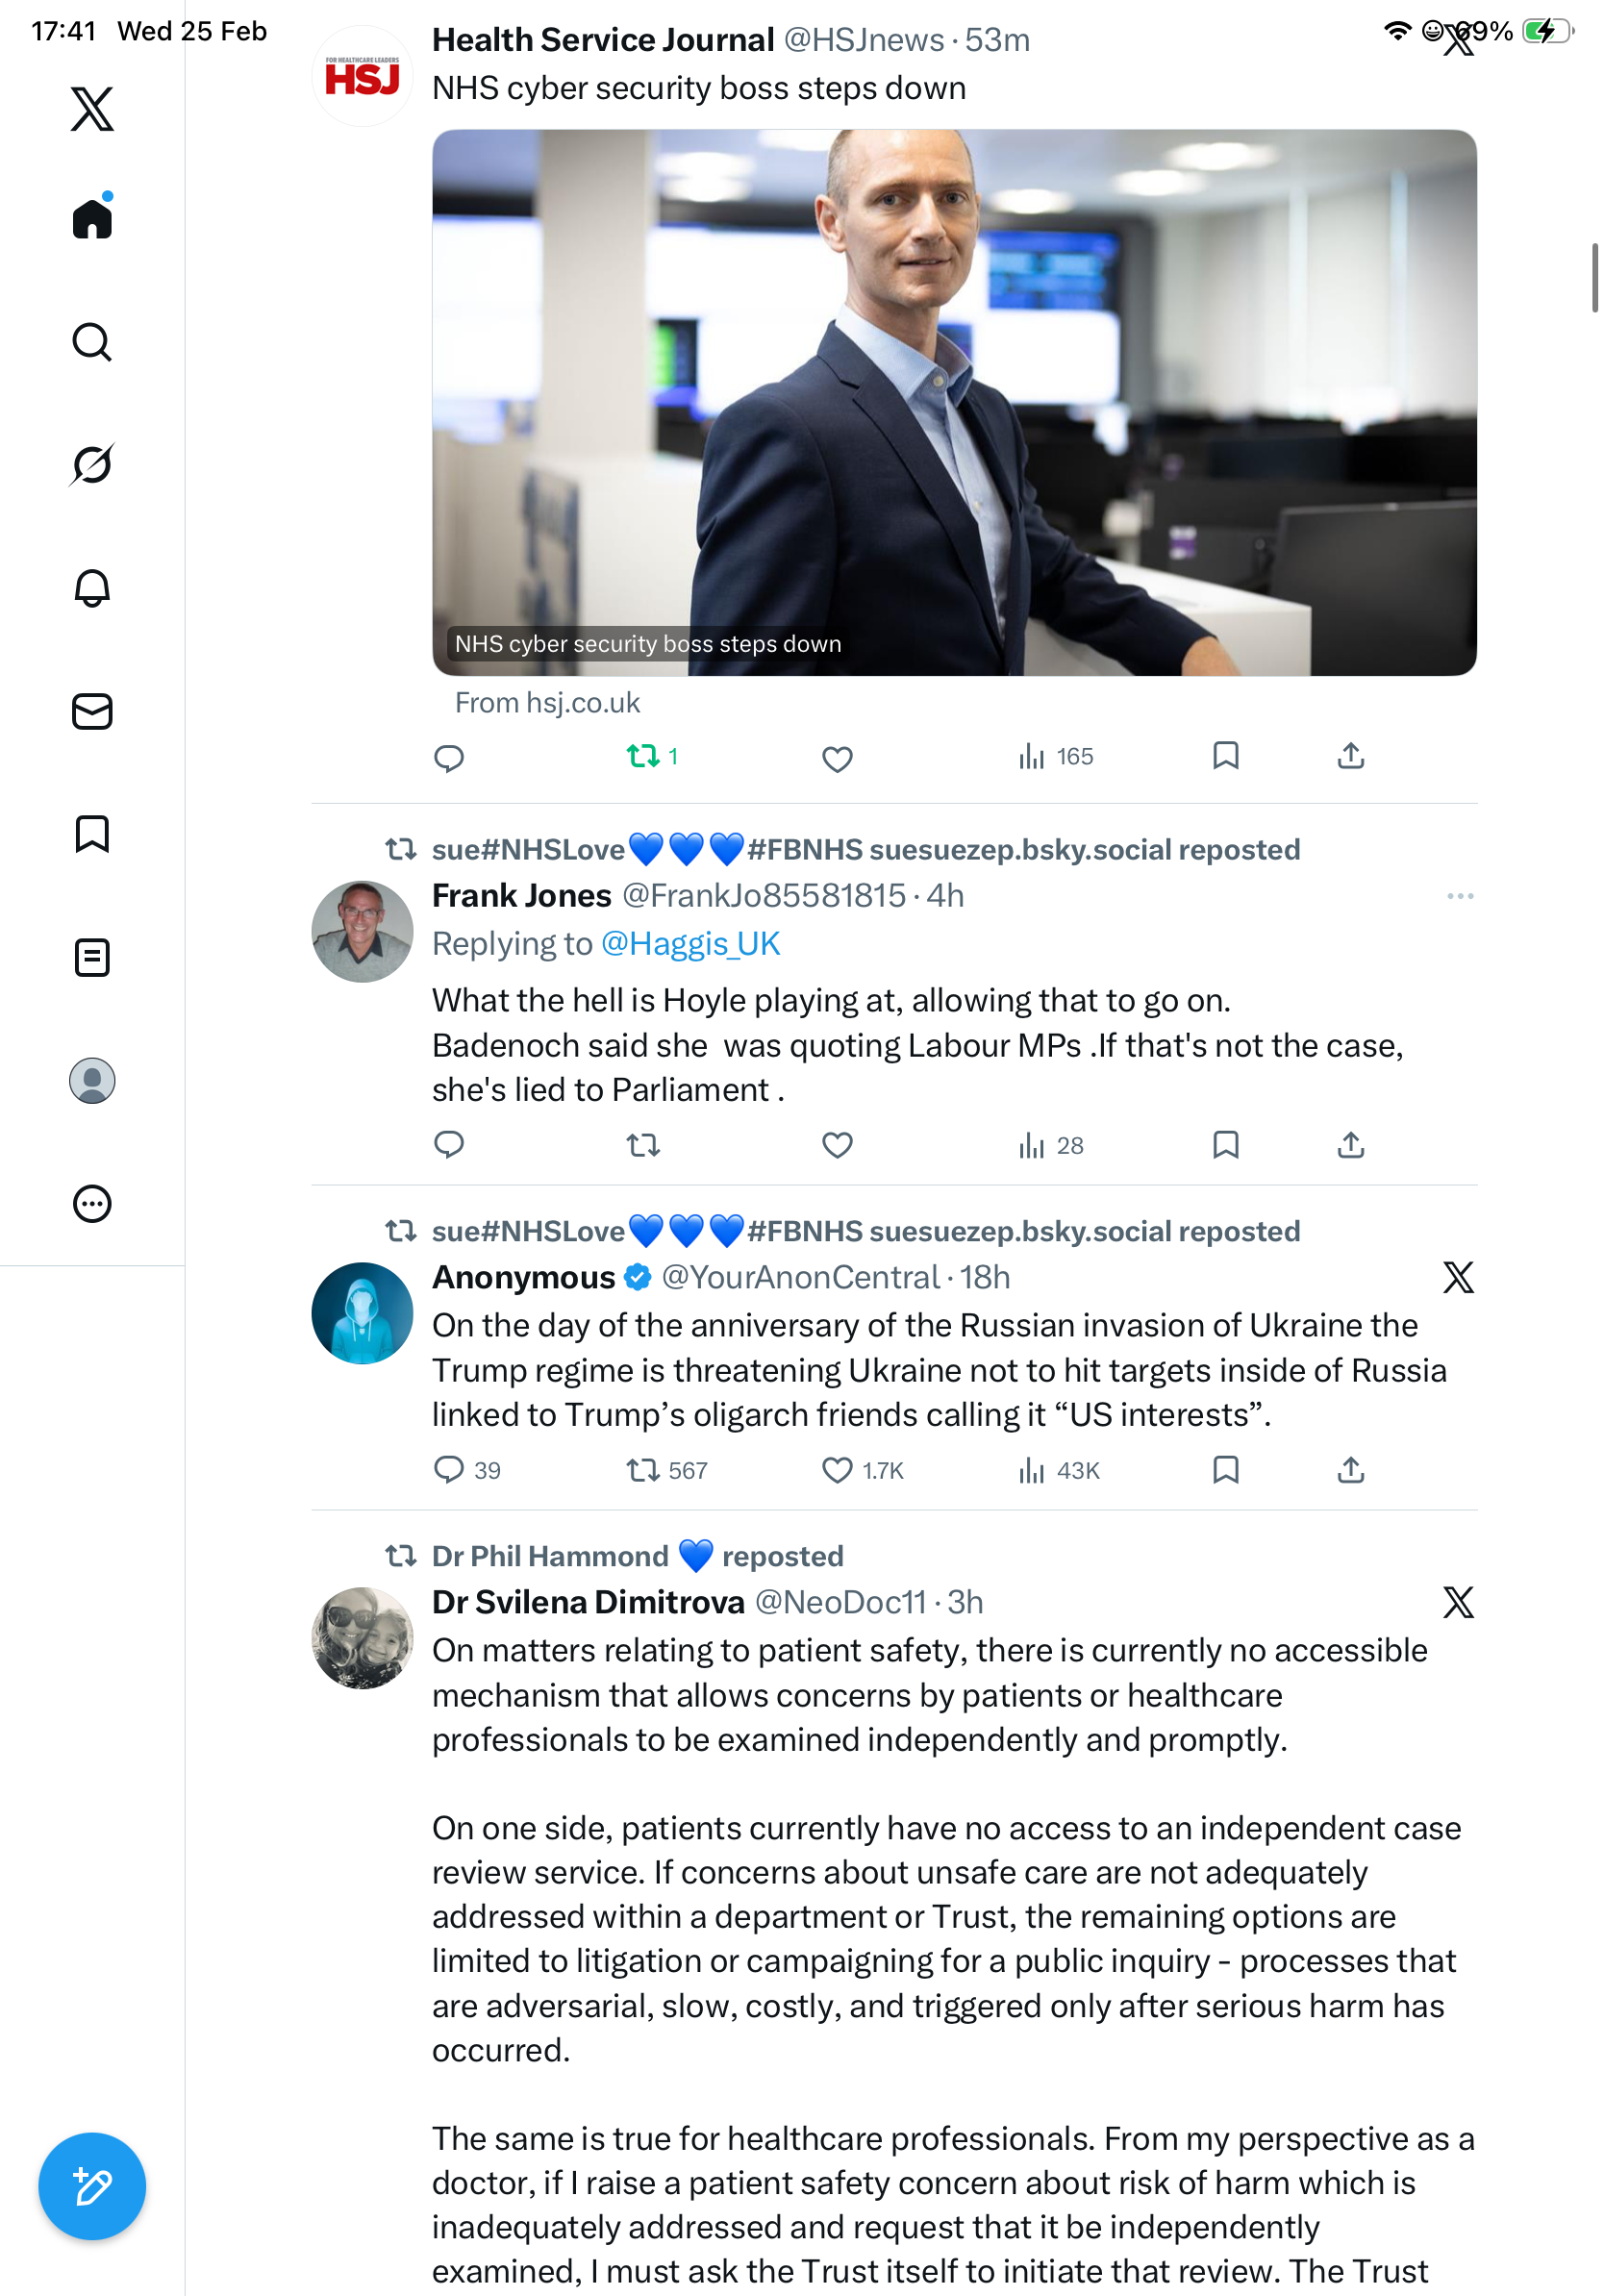
Task: Open Bookmarks in the sidebar
Action: (x=92, y=834)
